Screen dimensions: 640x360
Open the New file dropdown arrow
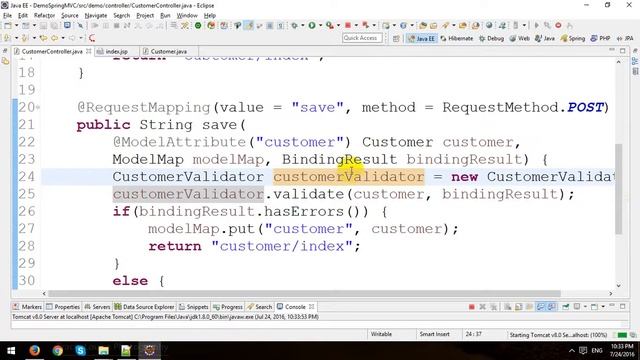point(16,25)
